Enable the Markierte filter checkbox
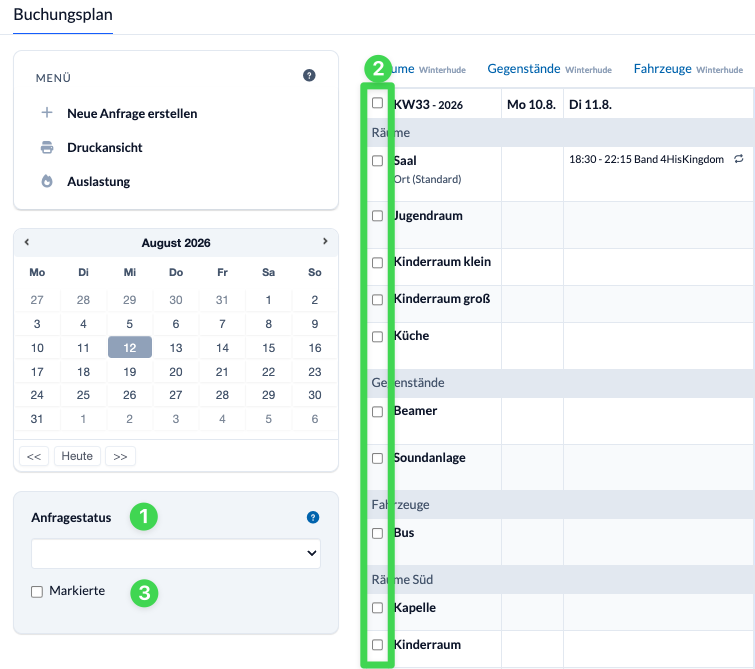This screenshot has width=755, height=669. tap(37, 591)
